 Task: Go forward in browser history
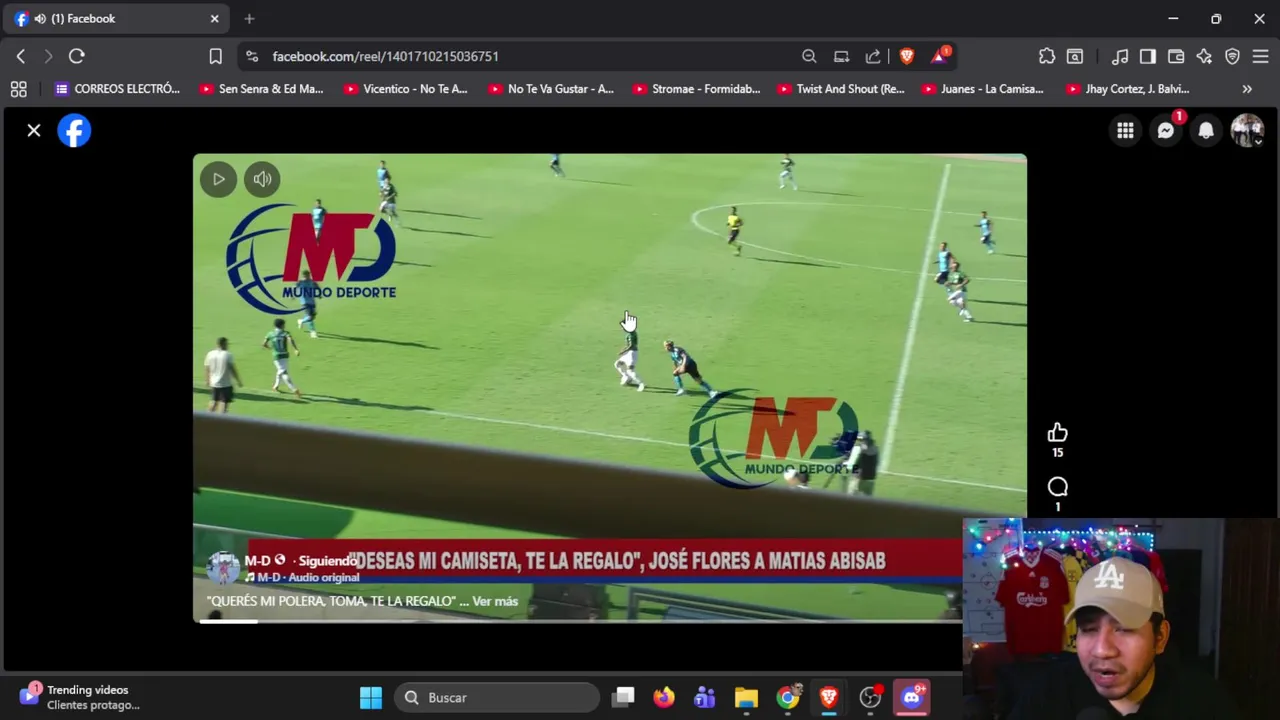[x=48, y=56]
